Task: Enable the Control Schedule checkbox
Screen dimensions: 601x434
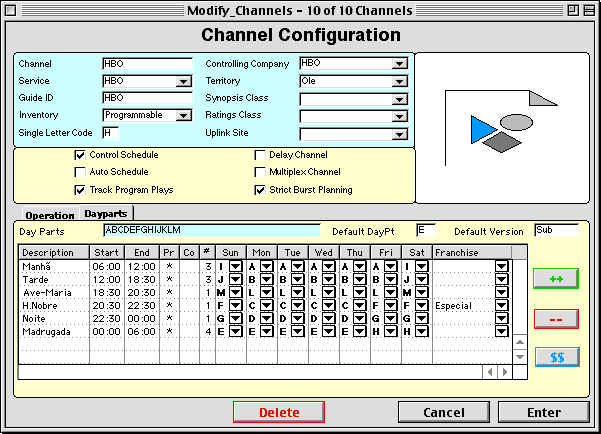Action: 80,155
